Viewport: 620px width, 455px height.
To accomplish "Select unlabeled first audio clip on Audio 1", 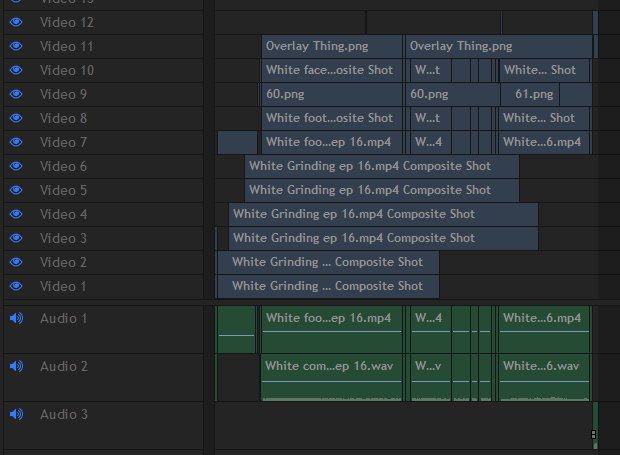I will pyautogui.click(x=236, y=329).
